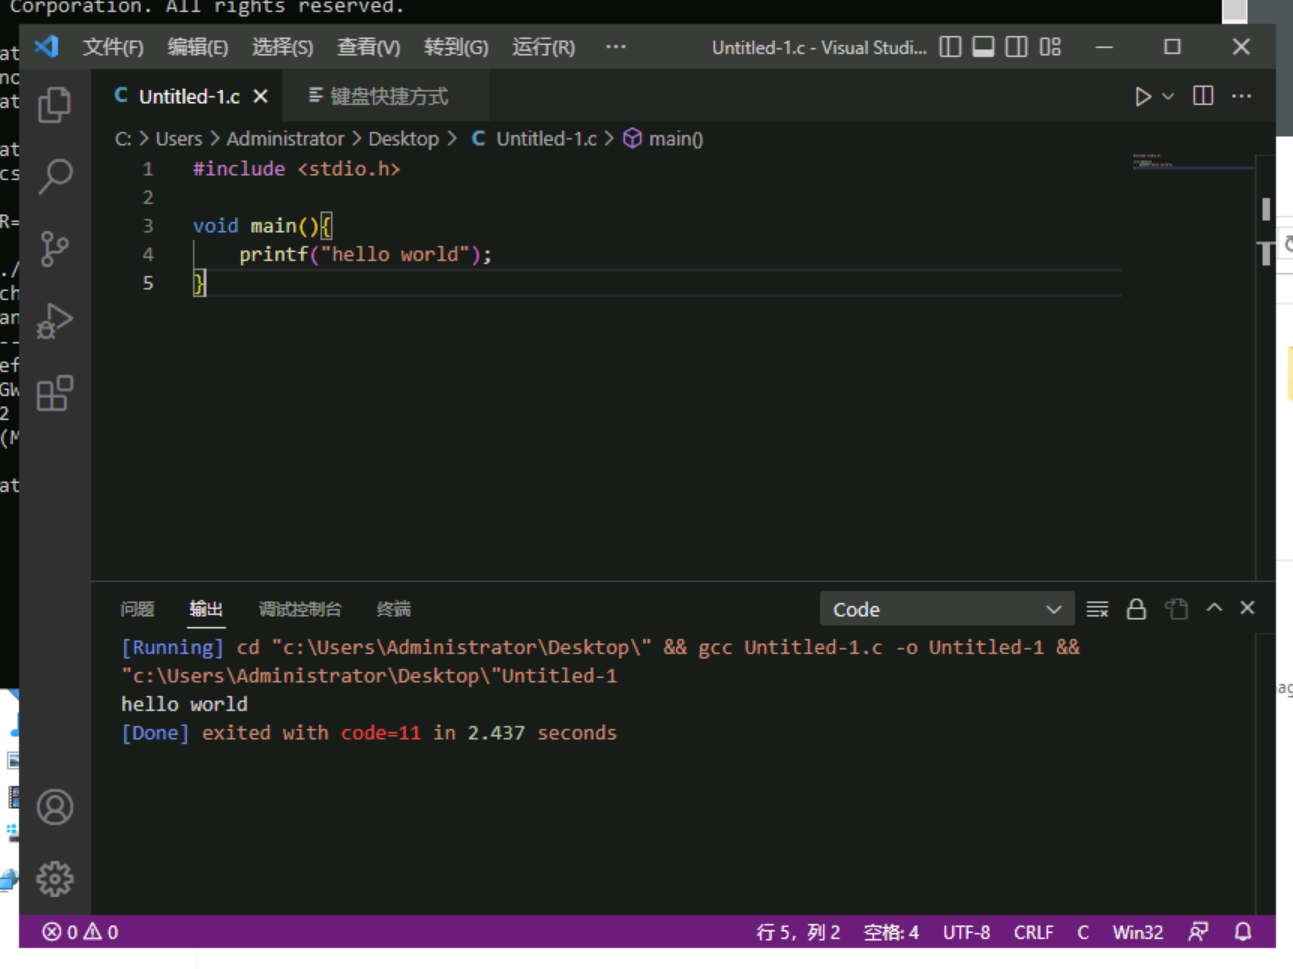Toggle primary side bar layout icon
This screenshot has width=1293, height=969.
coord(950,47)
